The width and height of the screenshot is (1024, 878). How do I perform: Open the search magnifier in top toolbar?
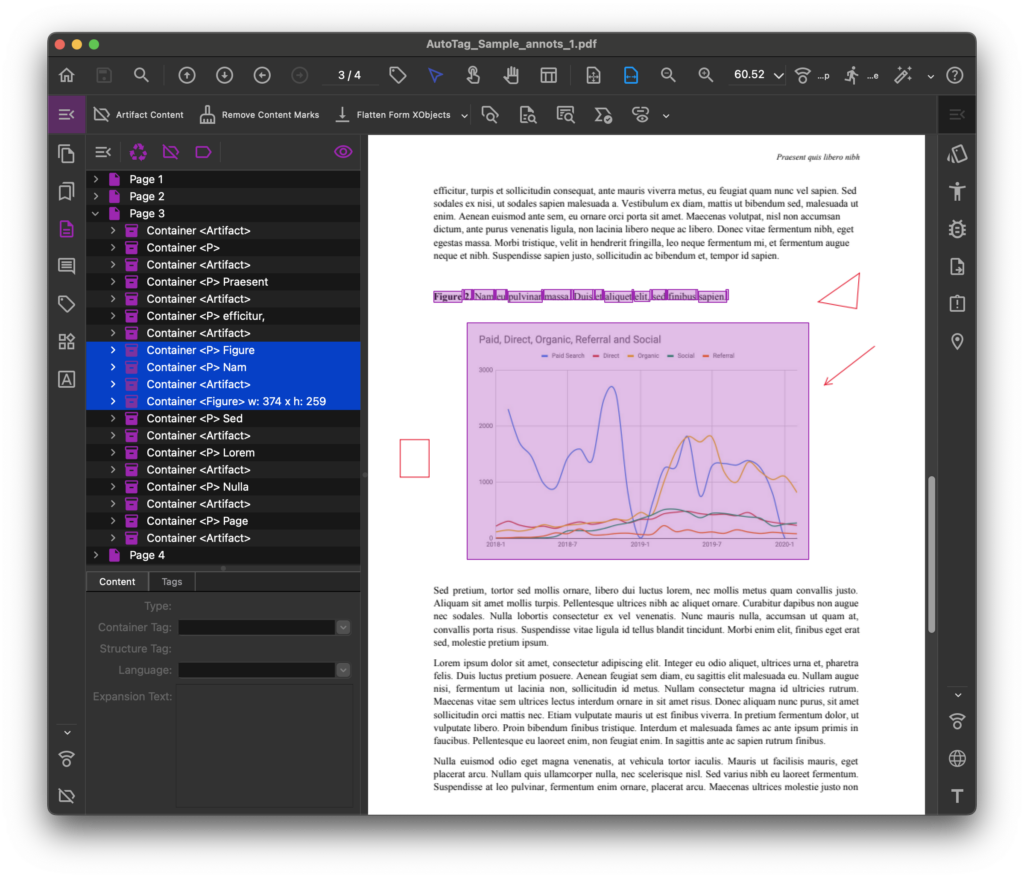[x=141, y=75]
